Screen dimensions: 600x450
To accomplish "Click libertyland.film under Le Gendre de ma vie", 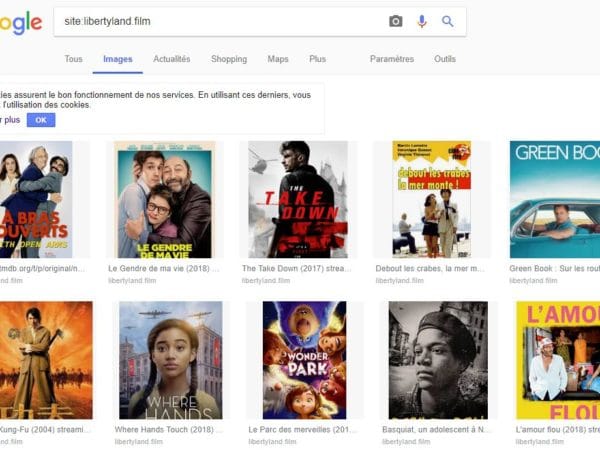I will tap(132, 280).
